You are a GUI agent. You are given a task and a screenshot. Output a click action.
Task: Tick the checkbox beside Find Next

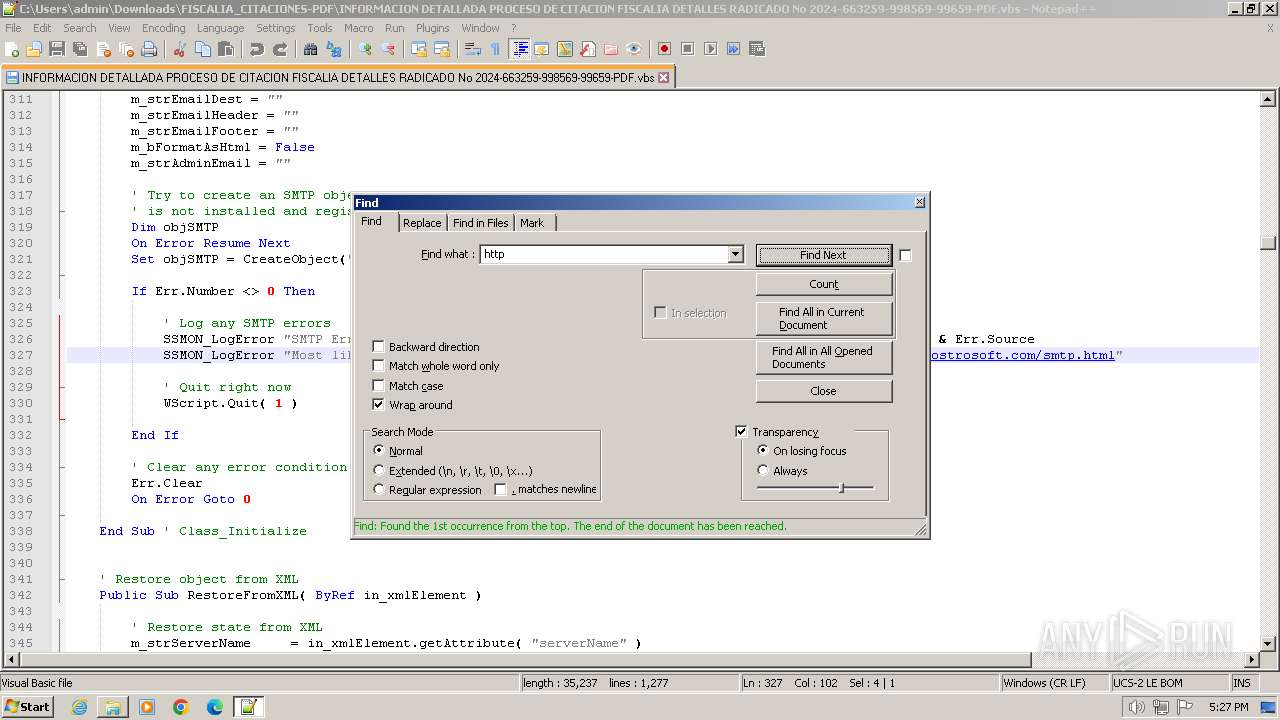coord(905,256)
